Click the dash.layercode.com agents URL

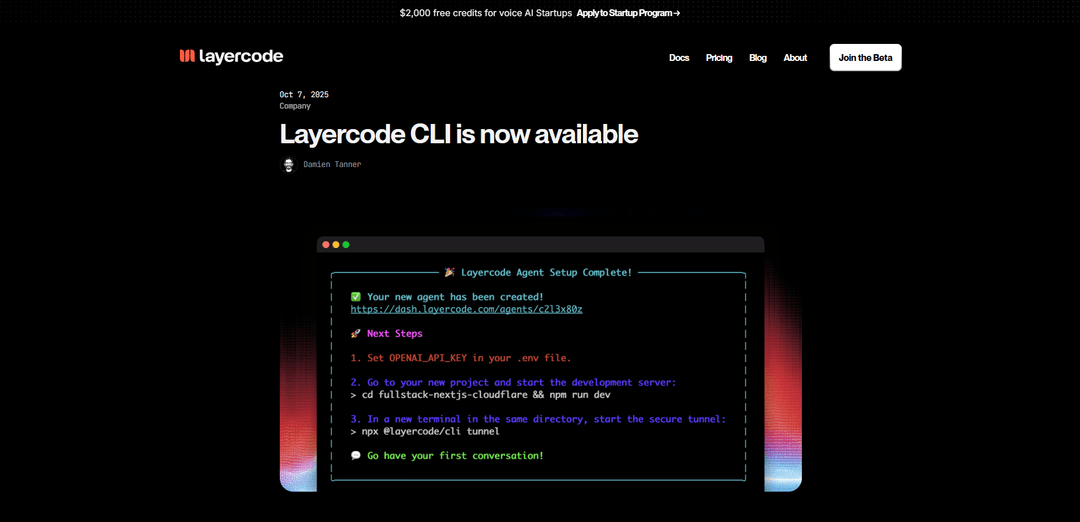[466, 309]
